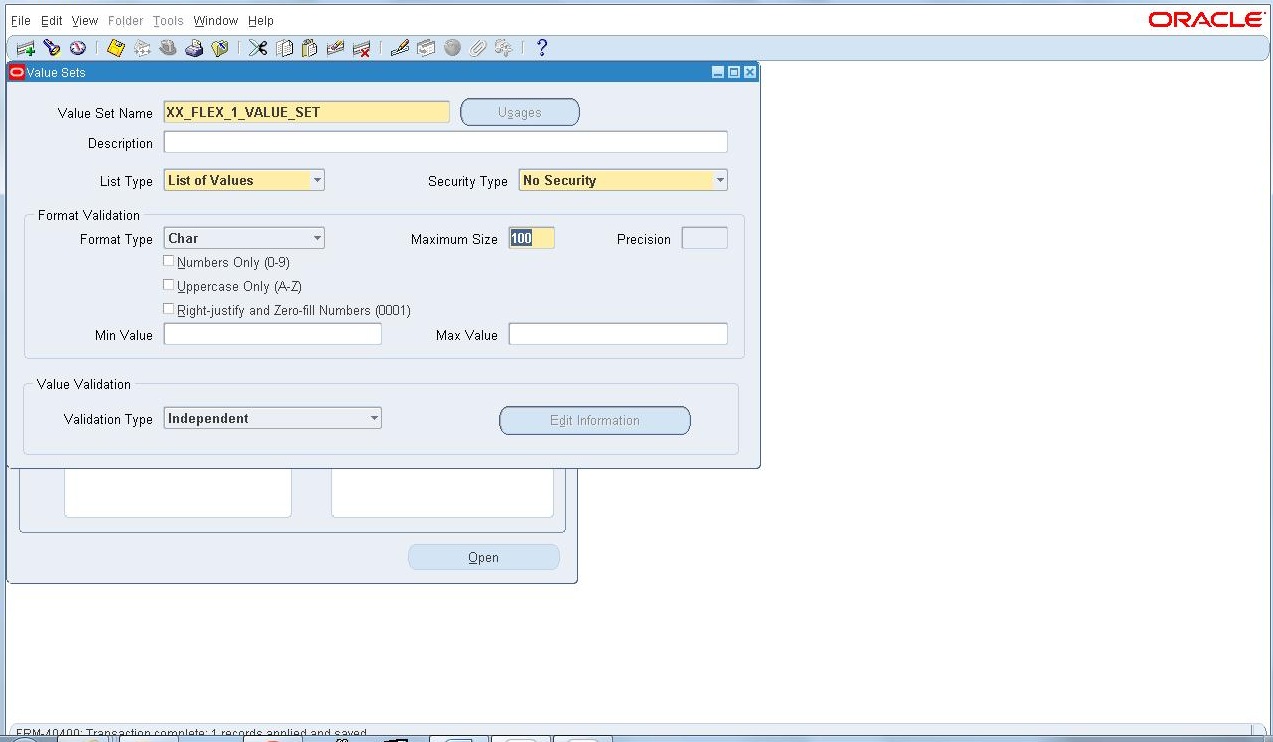Check the Uppercase Only (A-Z) option
The image size is (1273, 742).
169,284
